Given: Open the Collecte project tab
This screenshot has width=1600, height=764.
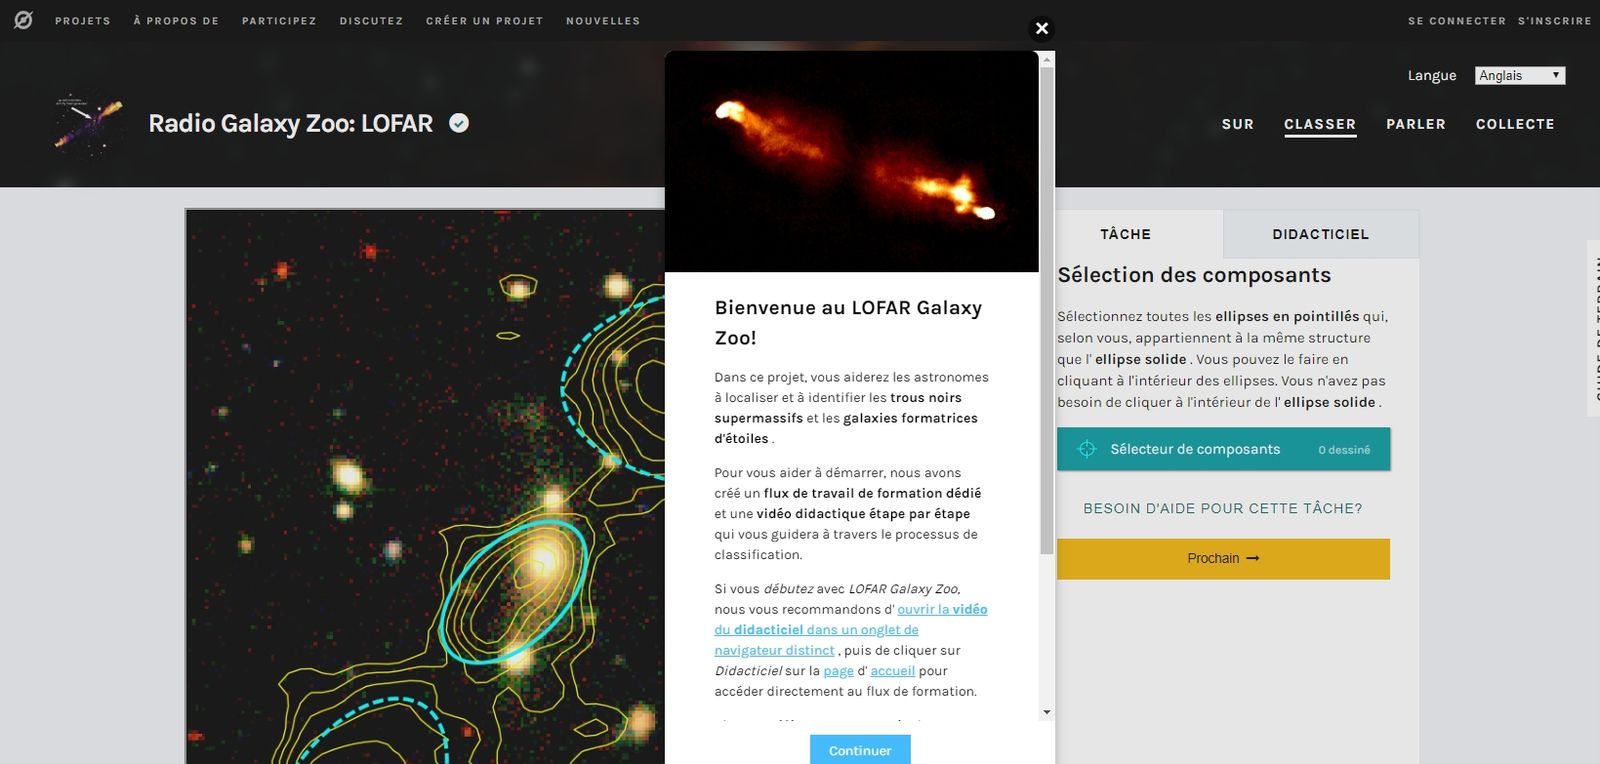Looking at the screenshot, I should point(1515,124).
